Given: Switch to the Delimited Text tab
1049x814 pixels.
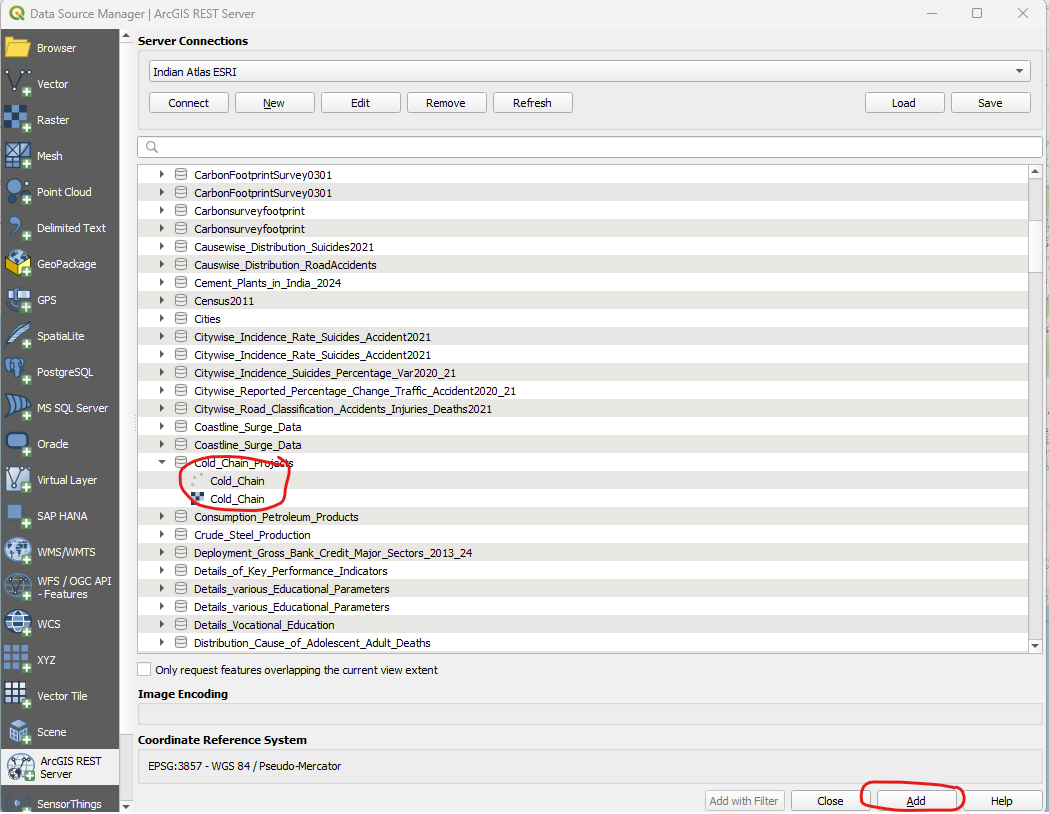Looking at the screenshot, I should [60, 228].
